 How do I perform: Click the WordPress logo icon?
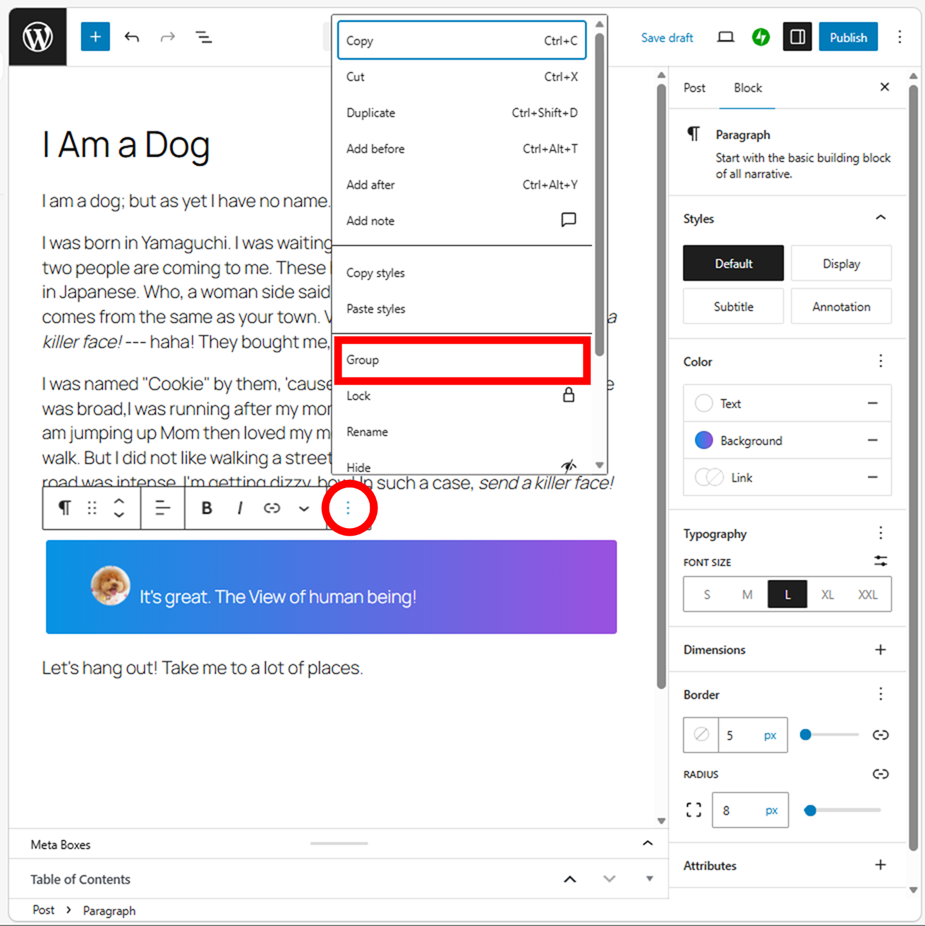tap(38, 38)
